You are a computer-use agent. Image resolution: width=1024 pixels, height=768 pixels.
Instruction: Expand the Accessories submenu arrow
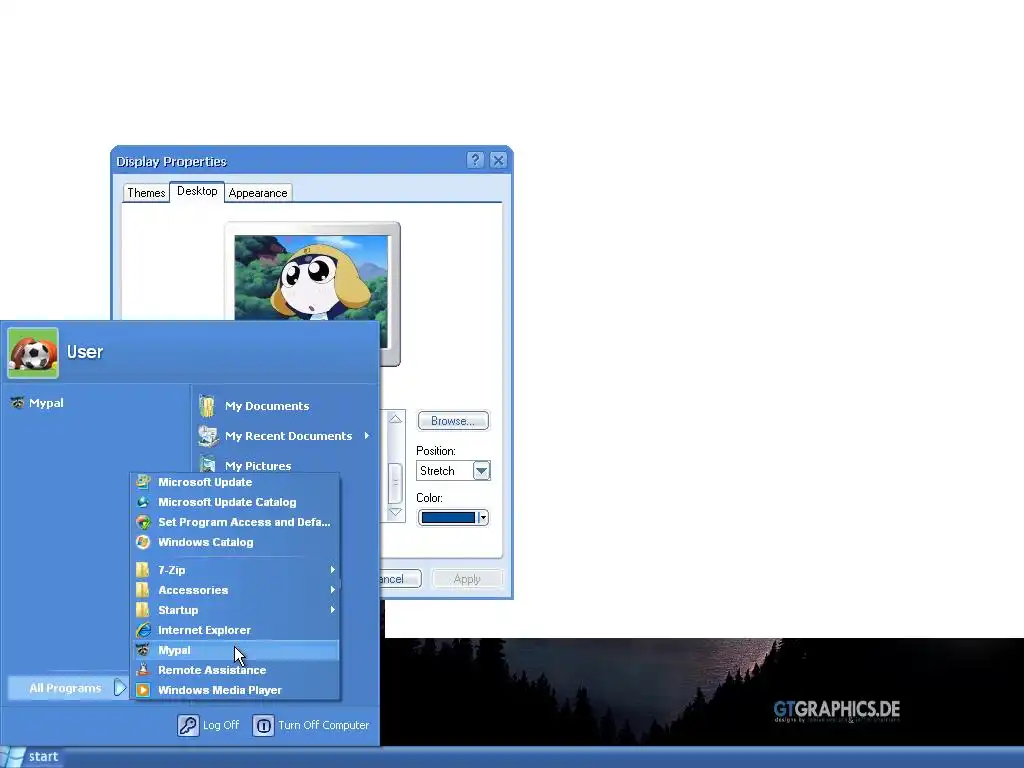pyautogui.click(x=332, y=590)
